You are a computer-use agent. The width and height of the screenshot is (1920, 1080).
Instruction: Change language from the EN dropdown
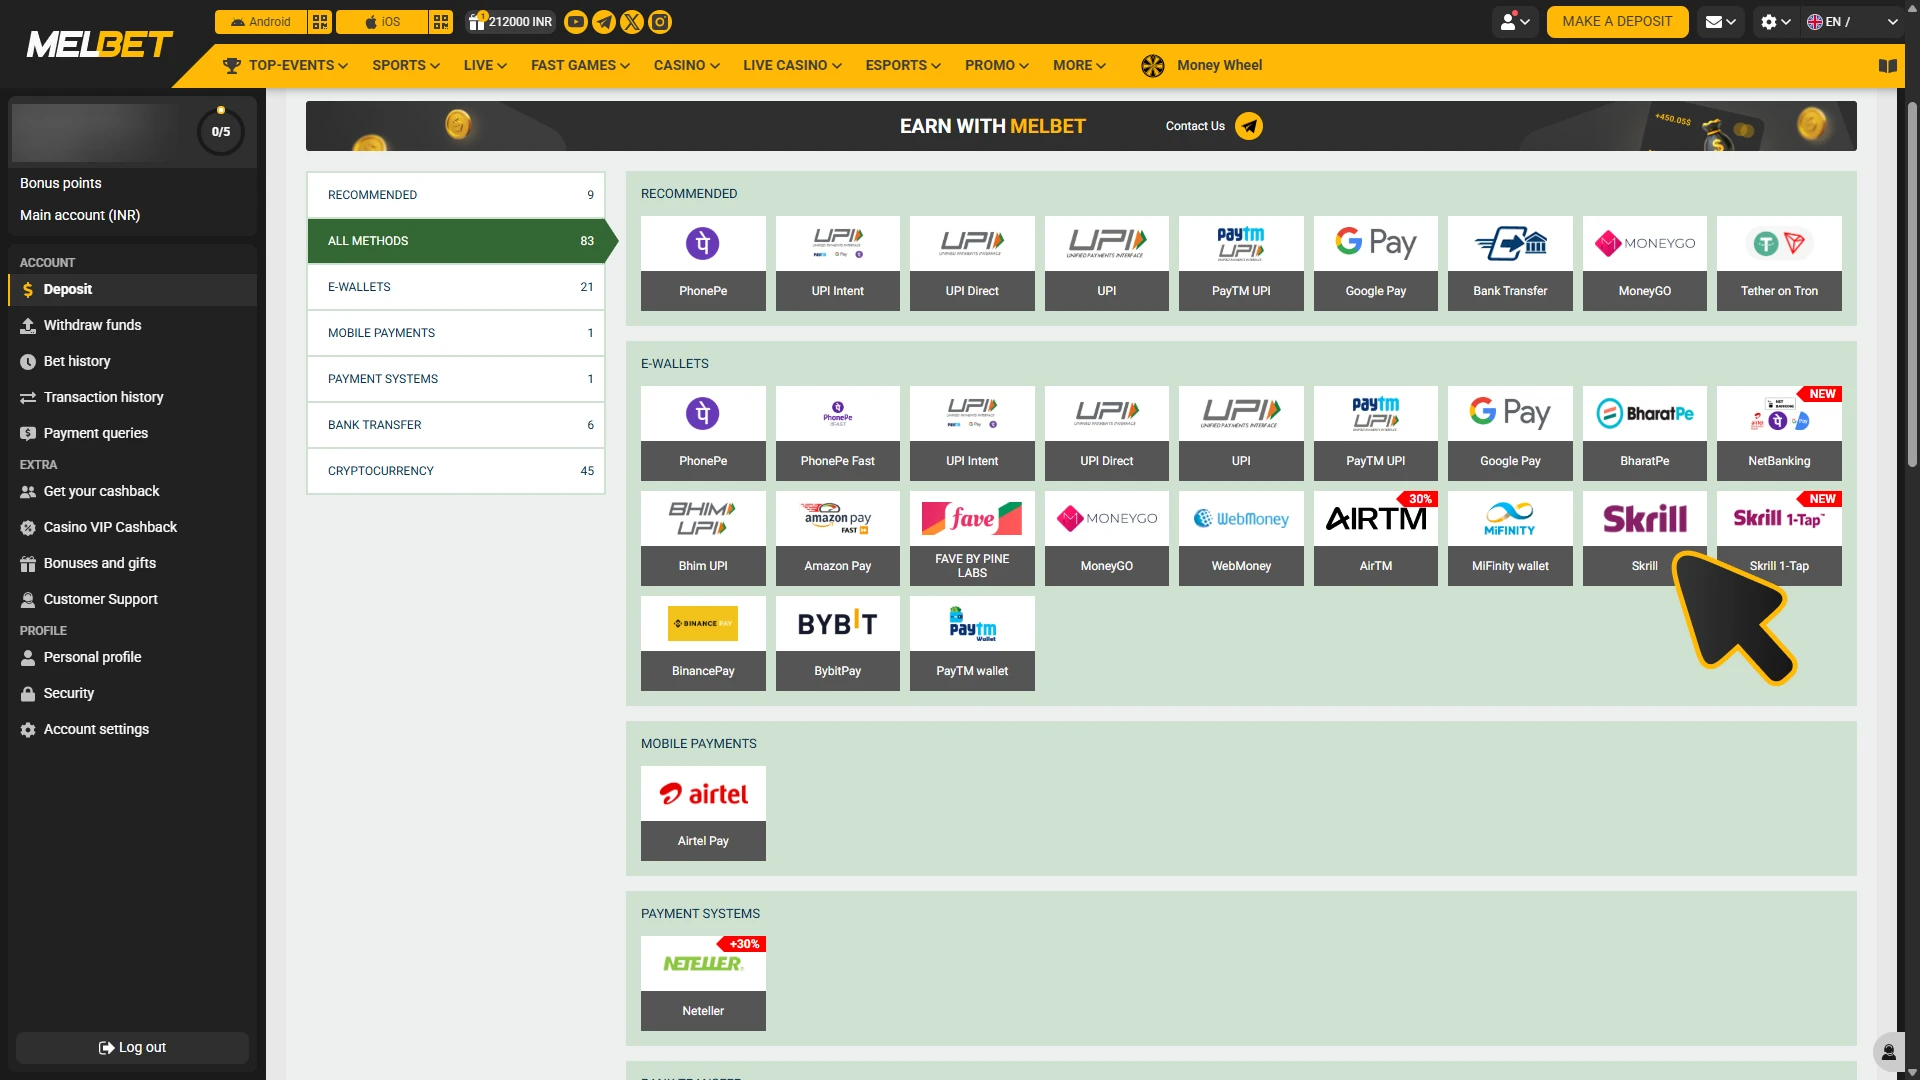click(x=1852, y=22)
